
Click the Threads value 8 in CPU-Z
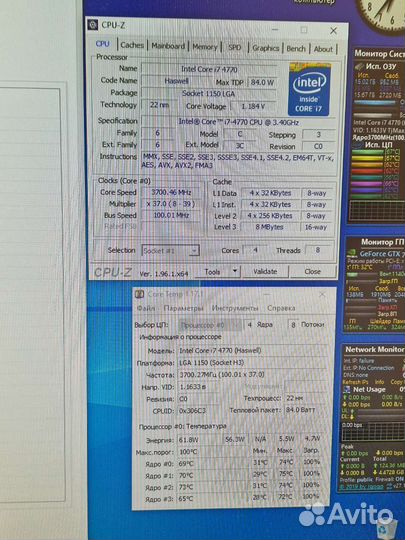tap(318, 250)
